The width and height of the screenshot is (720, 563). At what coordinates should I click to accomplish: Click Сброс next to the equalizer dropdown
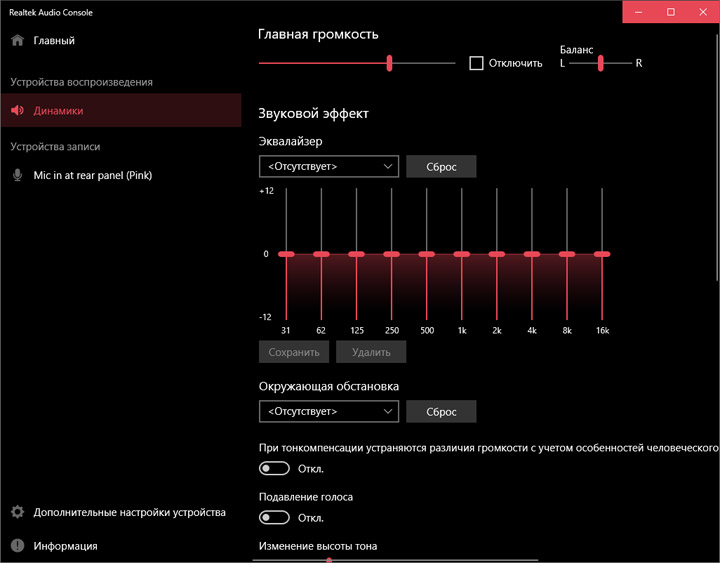[x=441, y=166]
